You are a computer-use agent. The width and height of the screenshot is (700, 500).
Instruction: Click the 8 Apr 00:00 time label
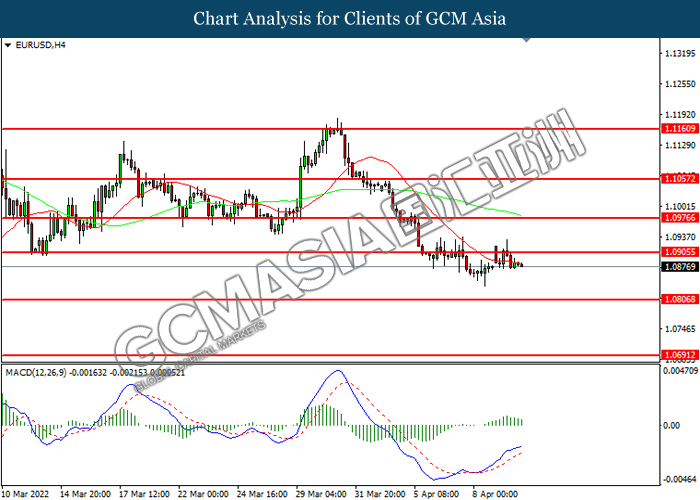[496, 494]
